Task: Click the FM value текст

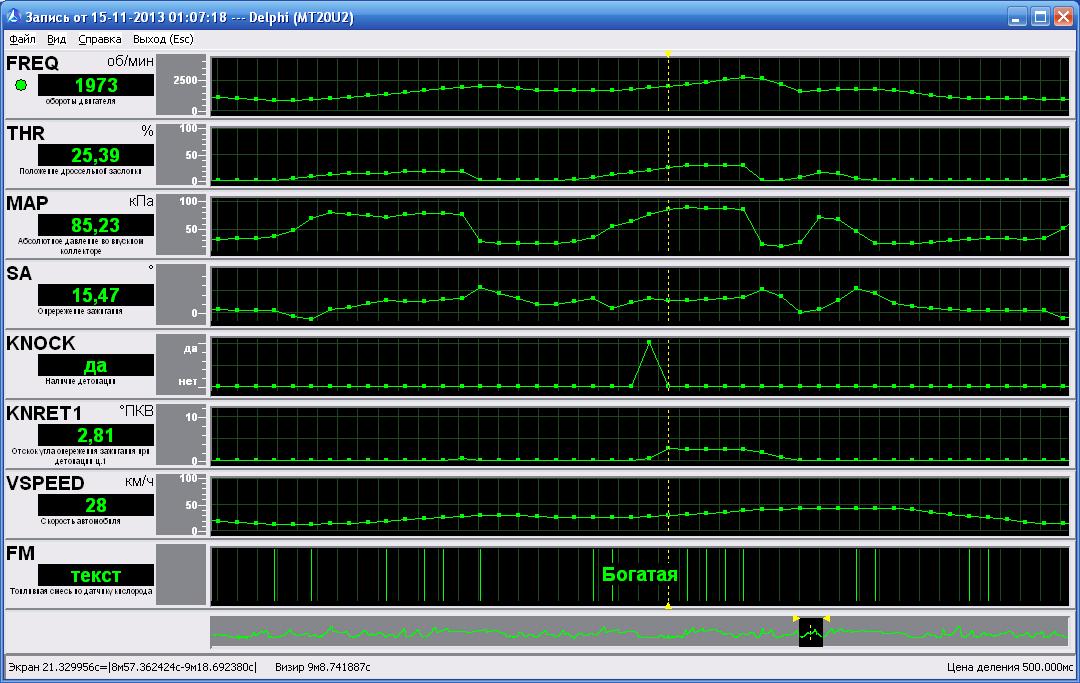Action: pyautogui.click(x=96, y=576)
